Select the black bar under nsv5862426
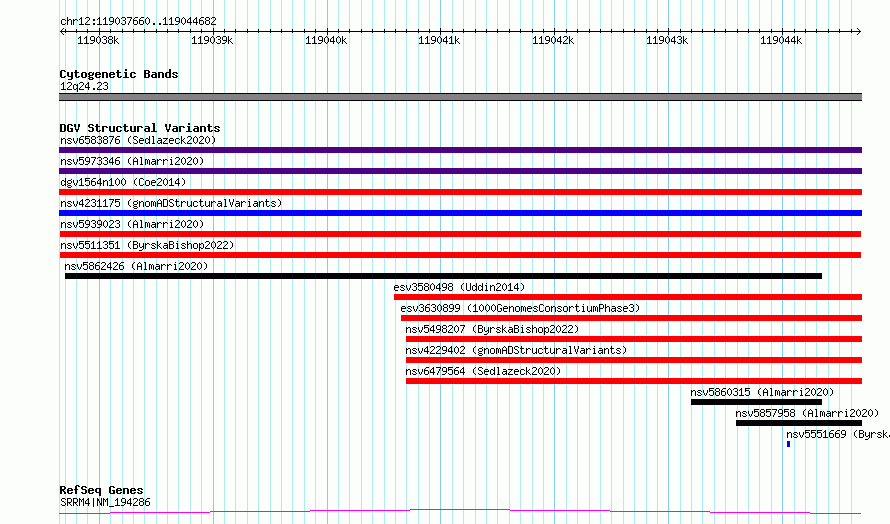This screenshot has width=890, height=524. tap(443, 276)
